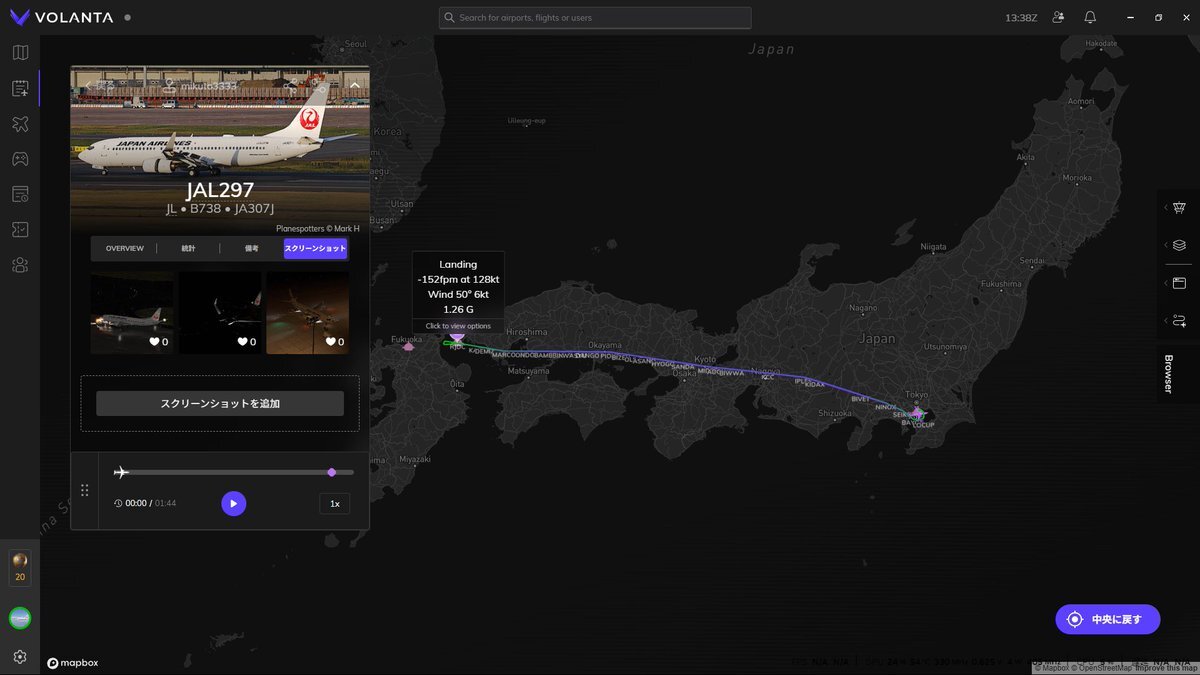The width and height of the screenshot is (1200, 675).
Task: Click the Improve this map link
Action: [x=1164, y=668]
